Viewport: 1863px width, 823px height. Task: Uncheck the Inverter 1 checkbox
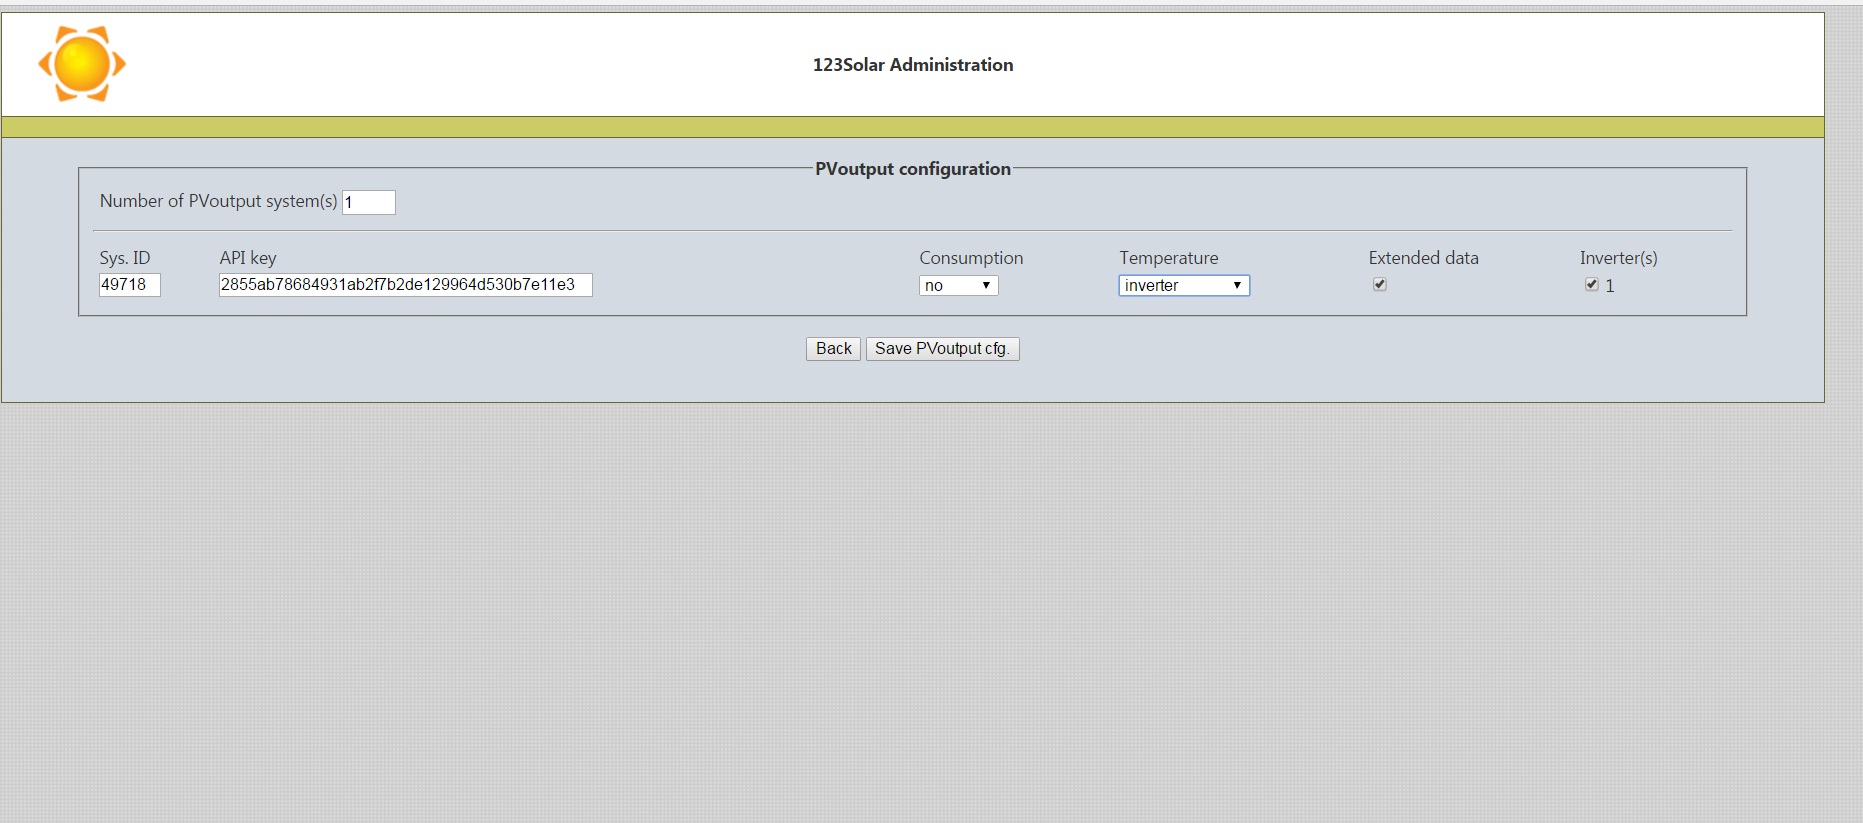click(x=1592, y=284)
